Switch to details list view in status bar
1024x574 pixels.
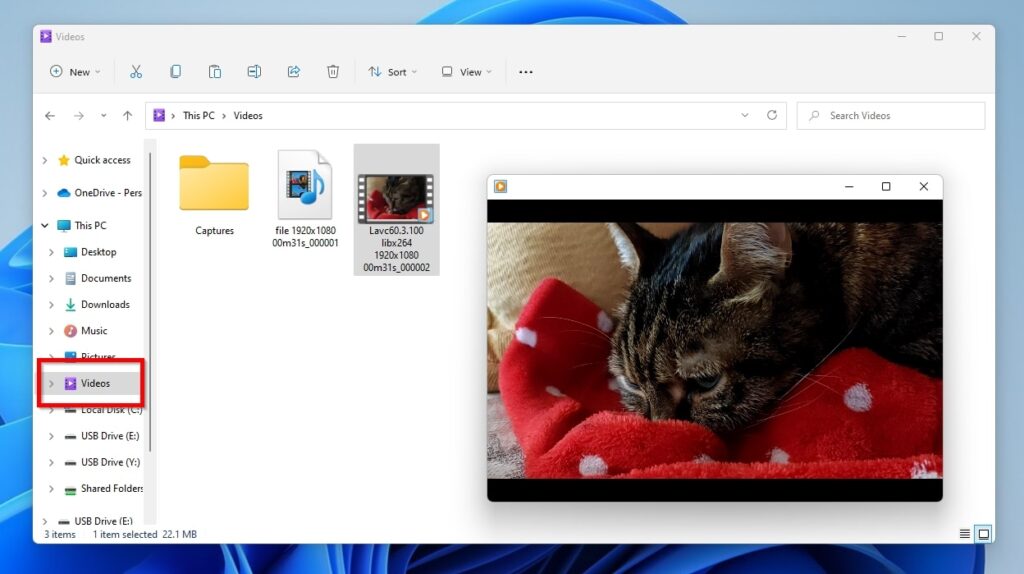click(x=964, y=534)
